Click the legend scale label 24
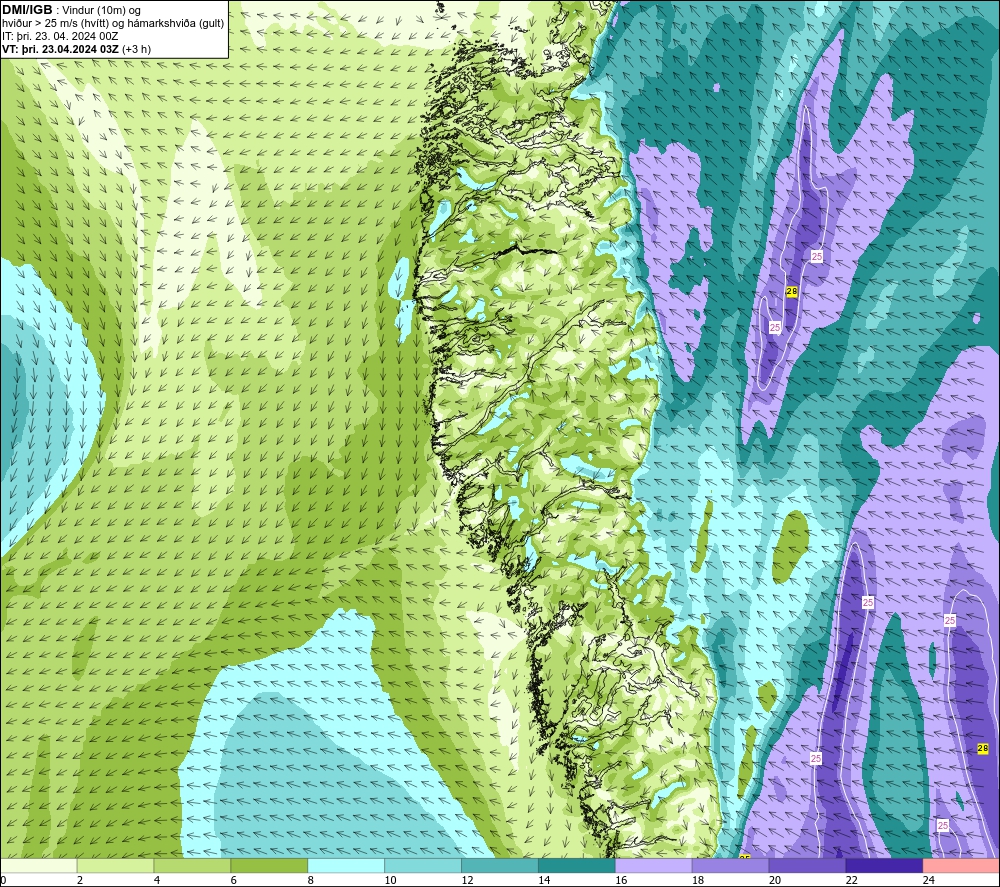This screenshot has width=1000, height=887. [929, 880]
